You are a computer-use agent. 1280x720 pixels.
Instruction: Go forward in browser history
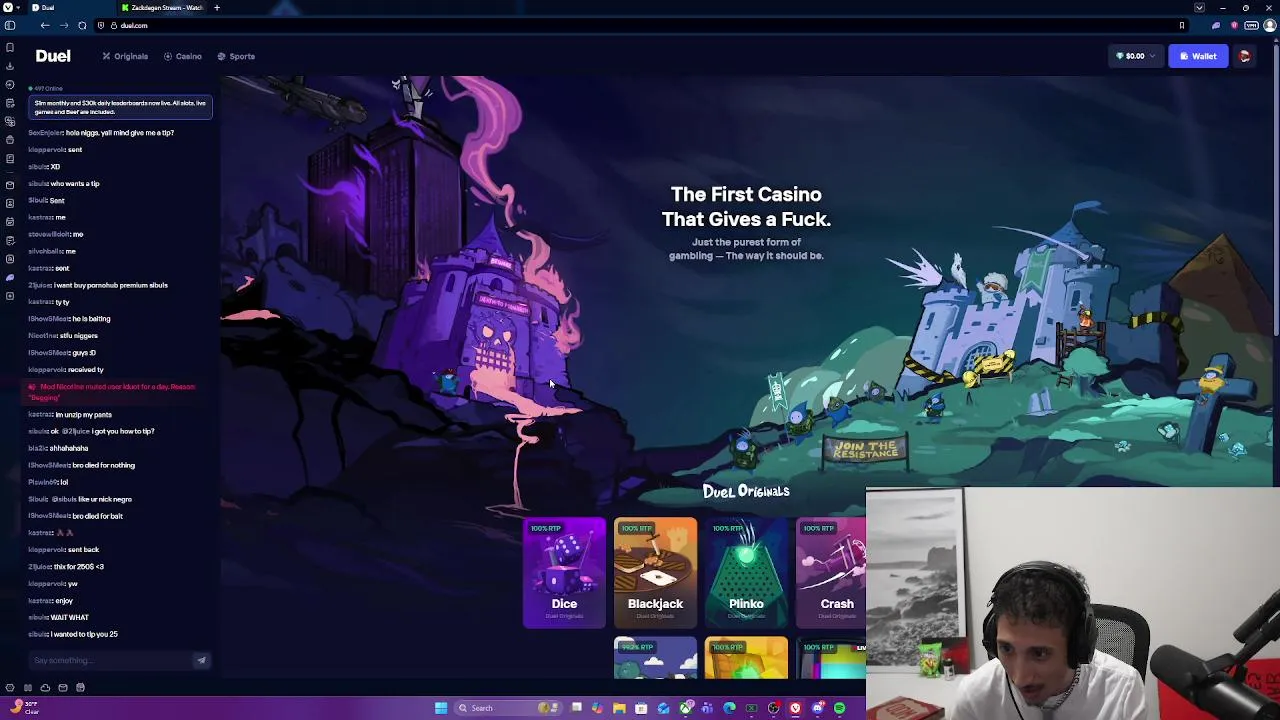[x=63, y=25]
